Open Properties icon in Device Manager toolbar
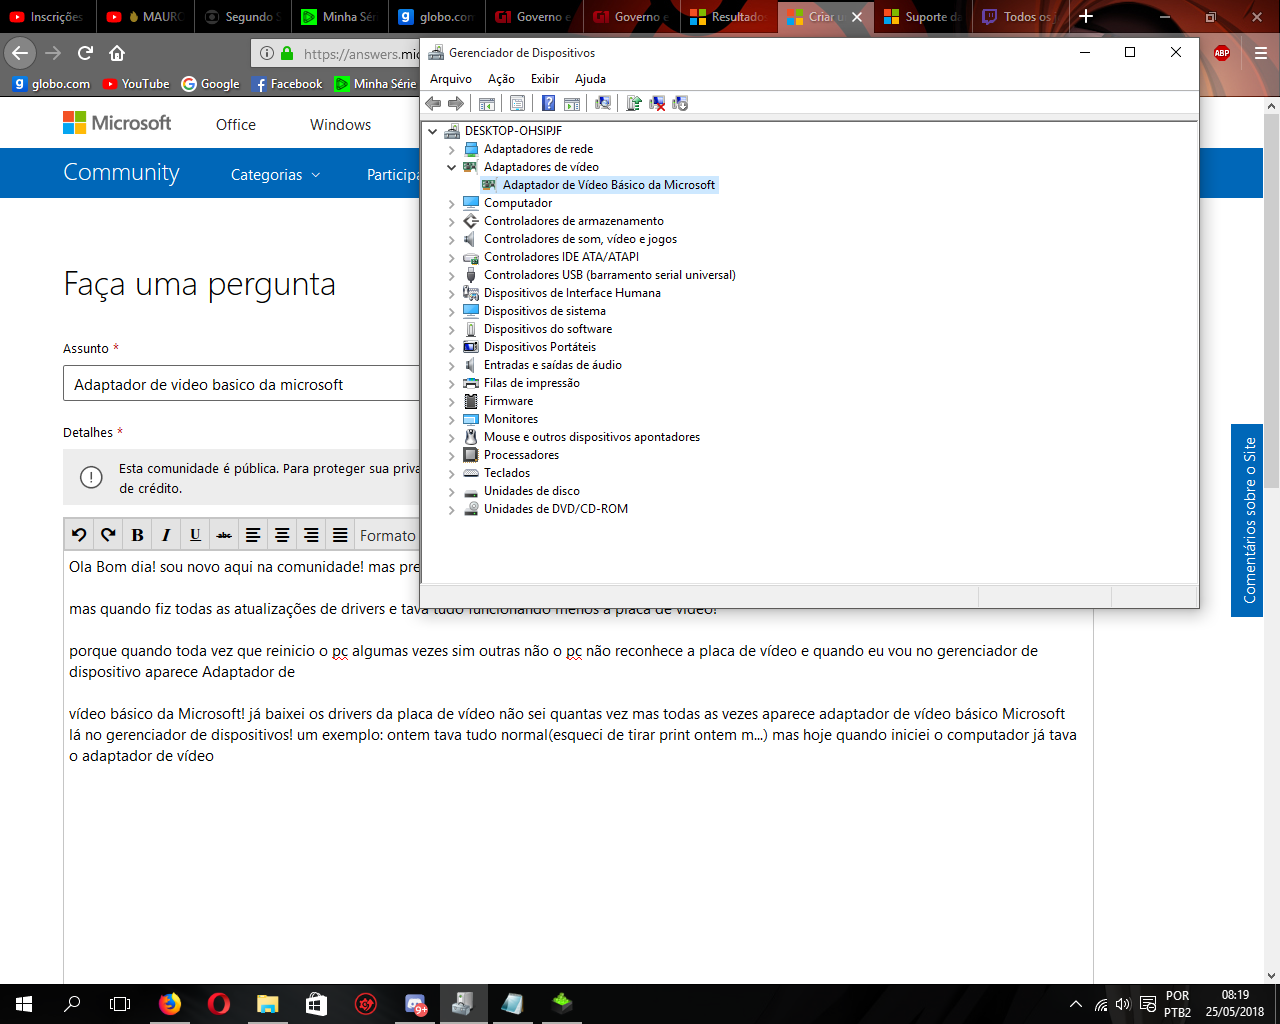Screen dimensions: 1280x1024 pyautogui.click(x=517, y=103)
